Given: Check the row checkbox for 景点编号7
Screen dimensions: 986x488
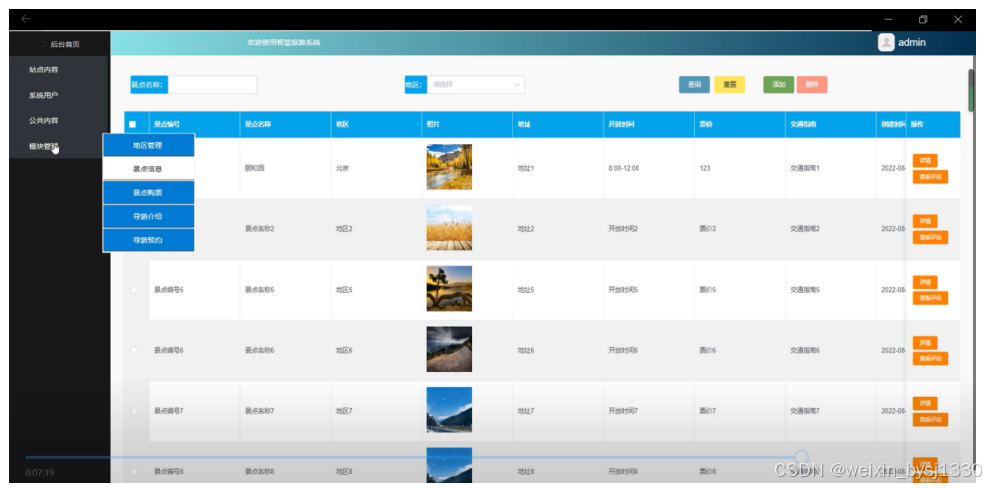Looking at the screenshot, I should (x=133, y=411).
